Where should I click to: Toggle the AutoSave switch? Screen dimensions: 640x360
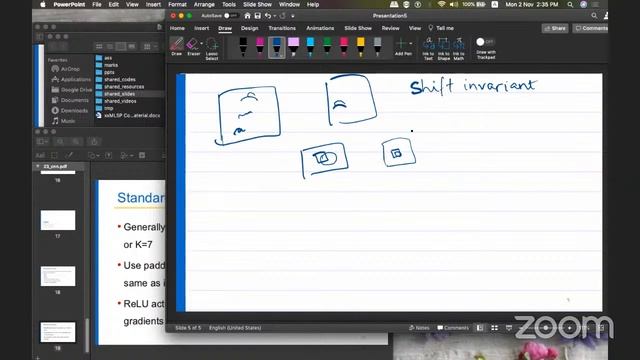(231, 16)
